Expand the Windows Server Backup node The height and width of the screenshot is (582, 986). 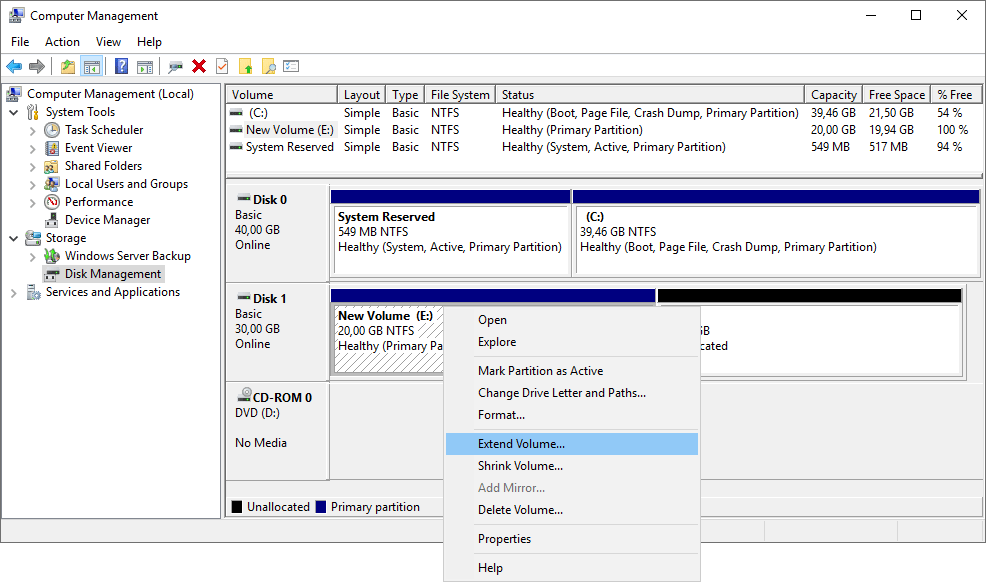pos(33,256)
